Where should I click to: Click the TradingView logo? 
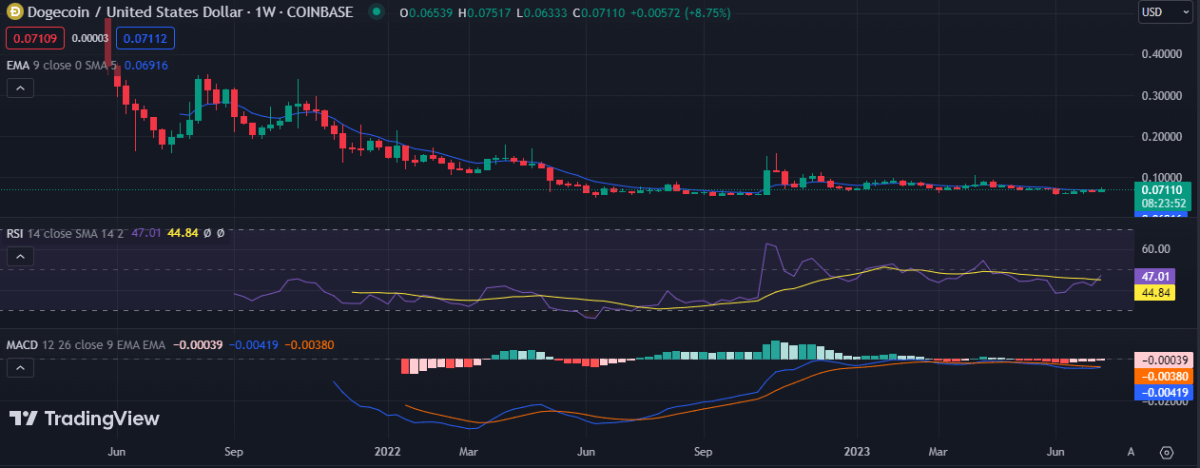click(85, 419)
